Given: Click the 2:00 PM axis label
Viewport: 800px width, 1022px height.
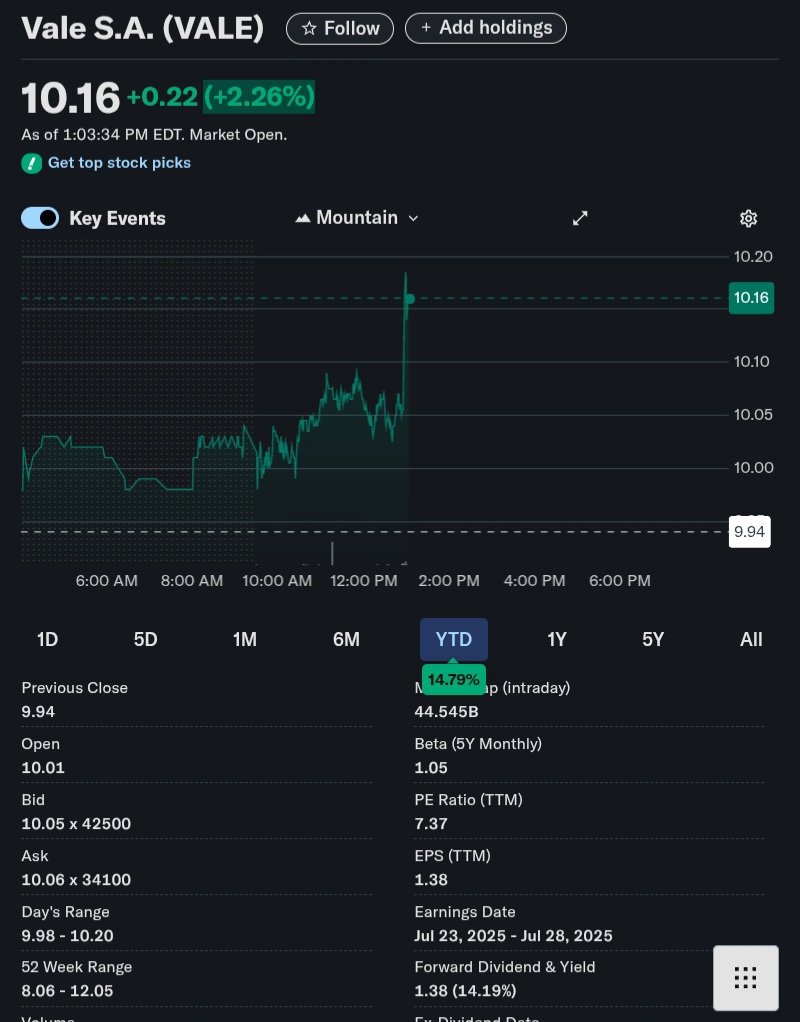Looking at the screenshot, I should 449,581.
